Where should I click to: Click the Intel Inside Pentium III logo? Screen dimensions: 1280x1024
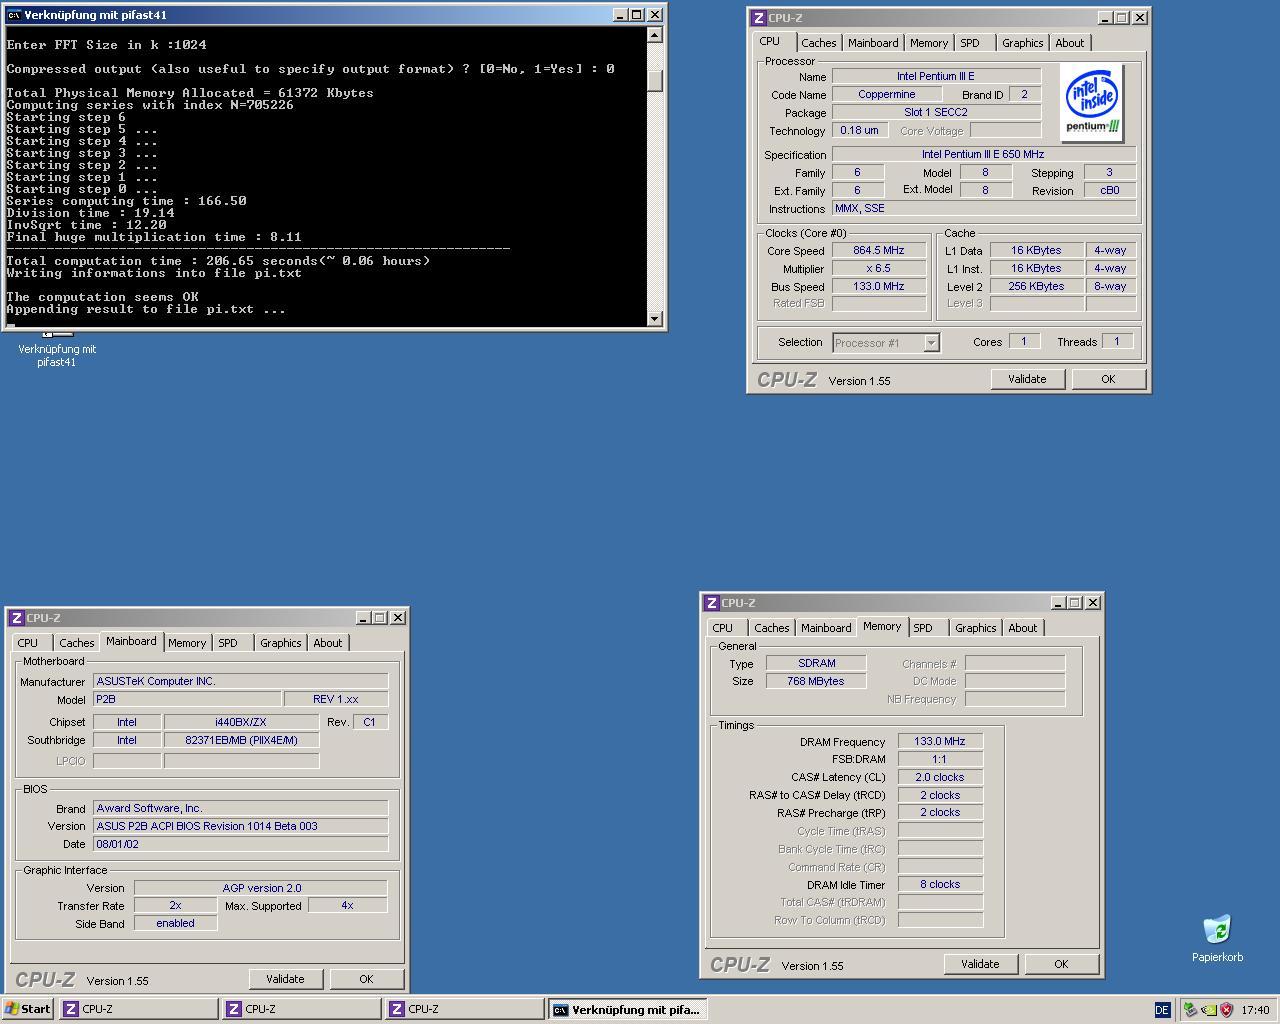click(x=1092, y=104)
